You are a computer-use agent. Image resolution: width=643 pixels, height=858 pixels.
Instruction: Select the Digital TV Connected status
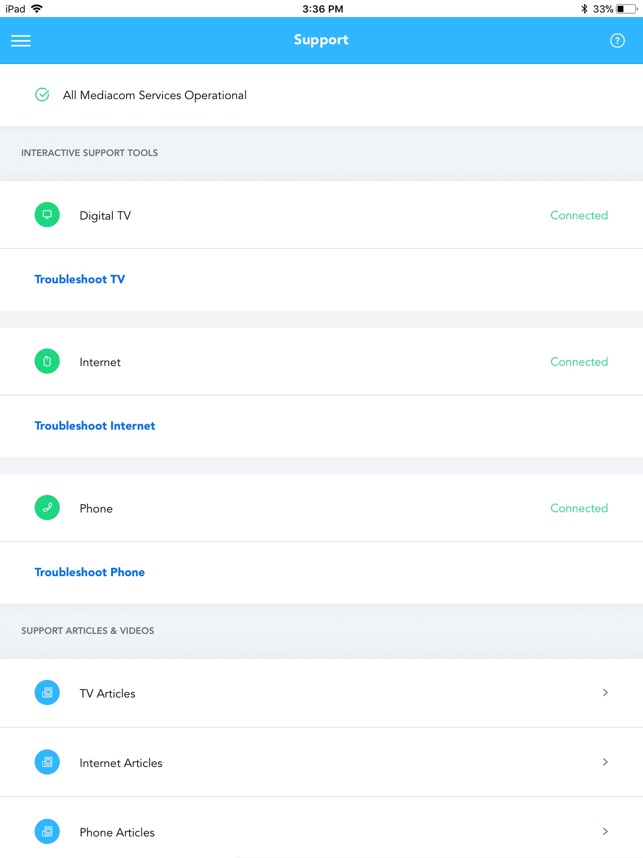coord(579,216)
